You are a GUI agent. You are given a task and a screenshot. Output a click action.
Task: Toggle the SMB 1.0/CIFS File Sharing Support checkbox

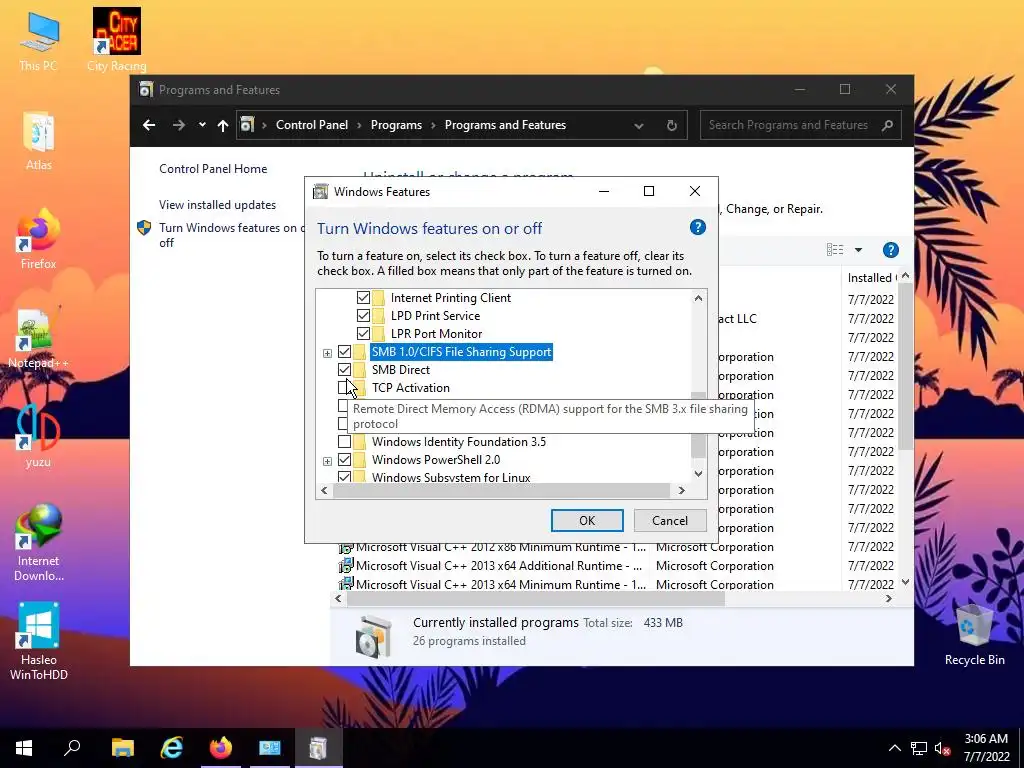344,352
